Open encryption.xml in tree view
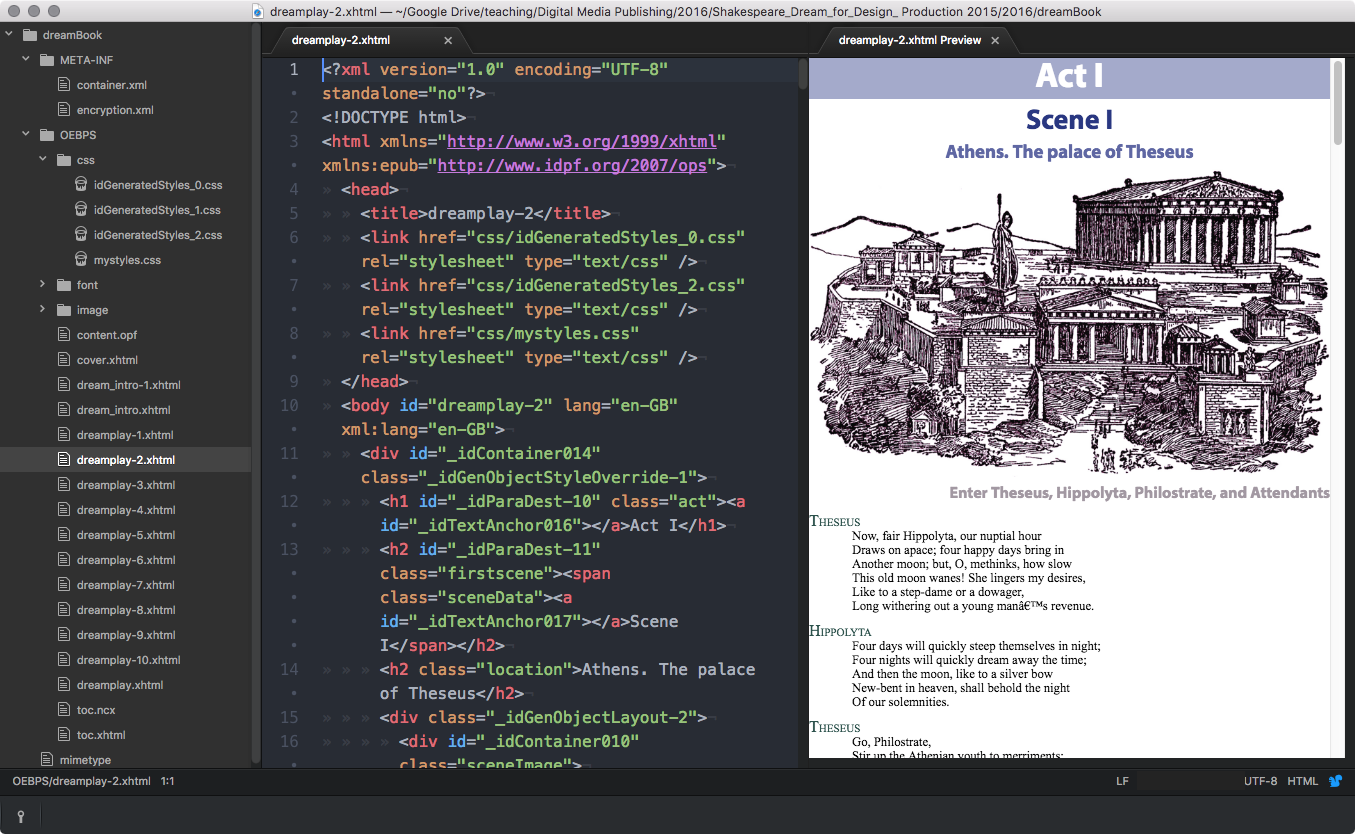The image size is (1355, 834). pos(115,110)
